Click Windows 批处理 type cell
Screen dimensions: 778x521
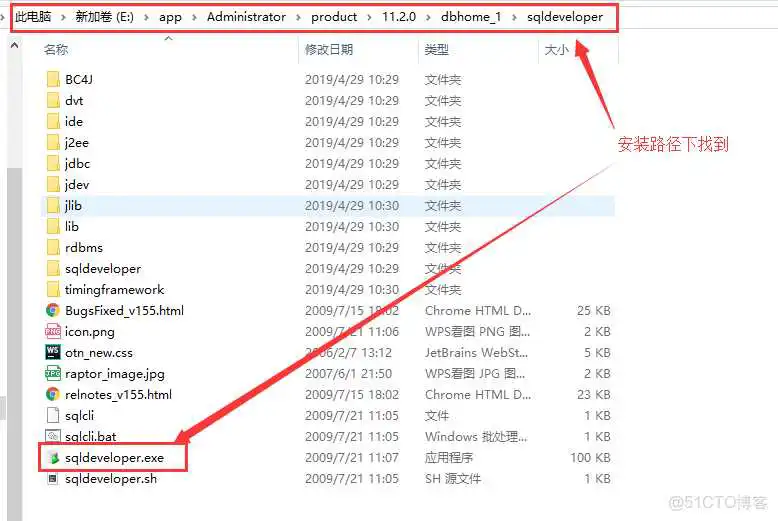(476, 437)
